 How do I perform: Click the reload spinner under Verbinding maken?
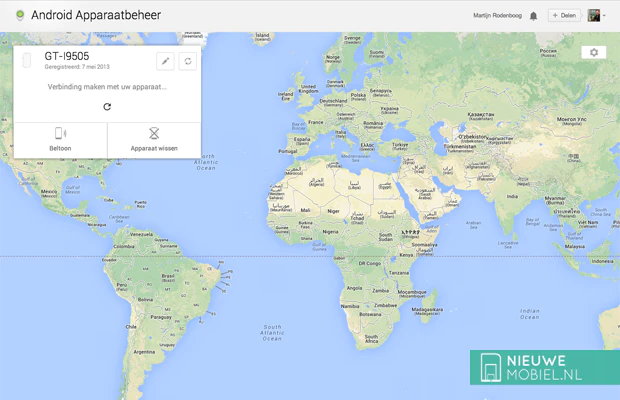click(x=107, y=107)
